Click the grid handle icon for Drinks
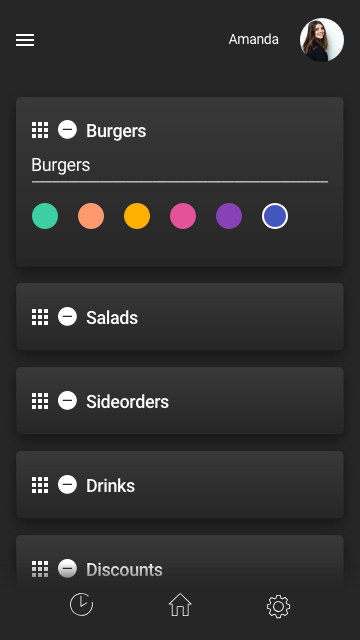Image resolution: width=360 pixels, height=640 pixels. [40, 485]
